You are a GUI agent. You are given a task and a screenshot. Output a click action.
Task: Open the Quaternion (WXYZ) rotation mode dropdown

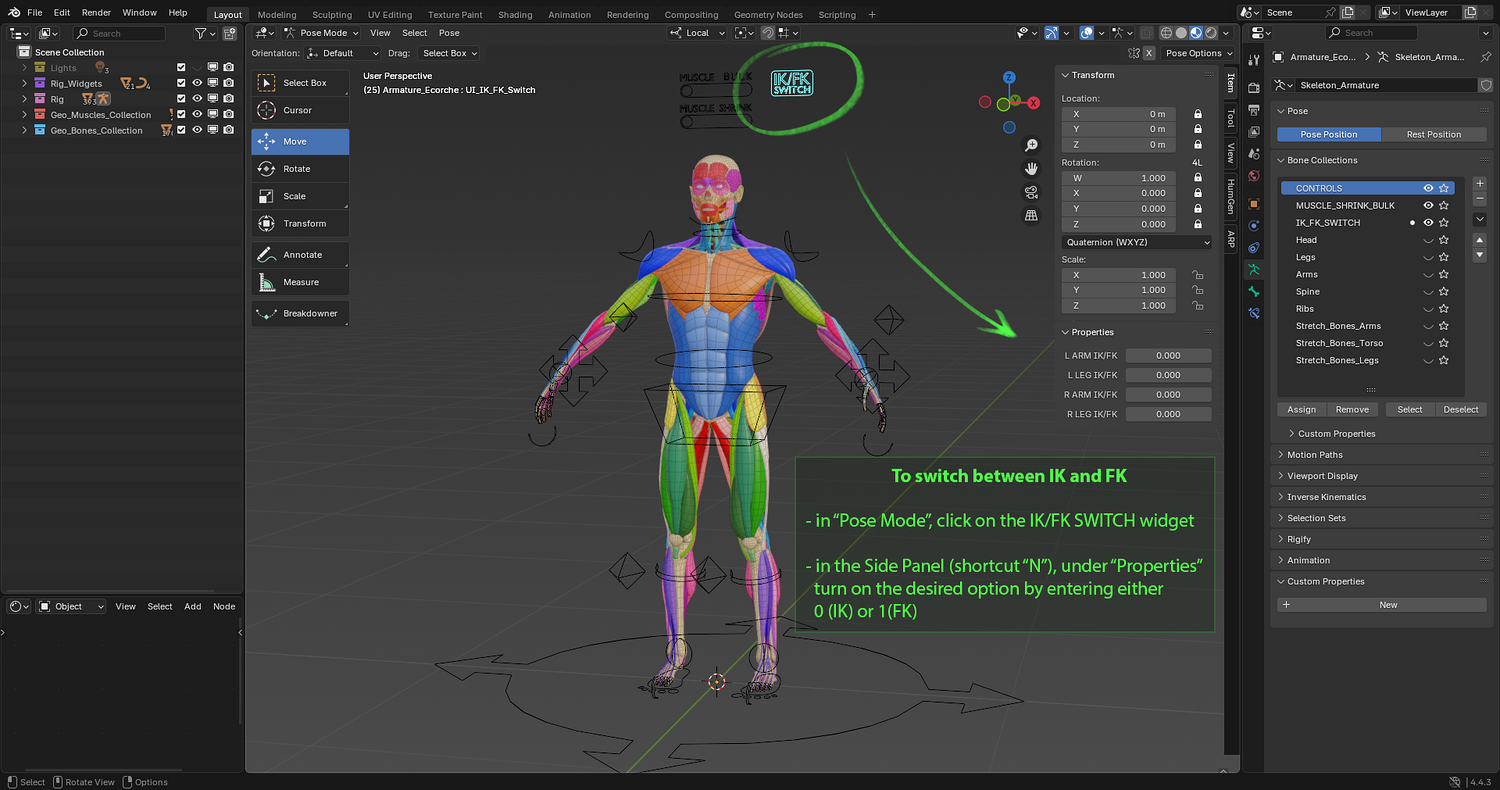click(1137, 242)
